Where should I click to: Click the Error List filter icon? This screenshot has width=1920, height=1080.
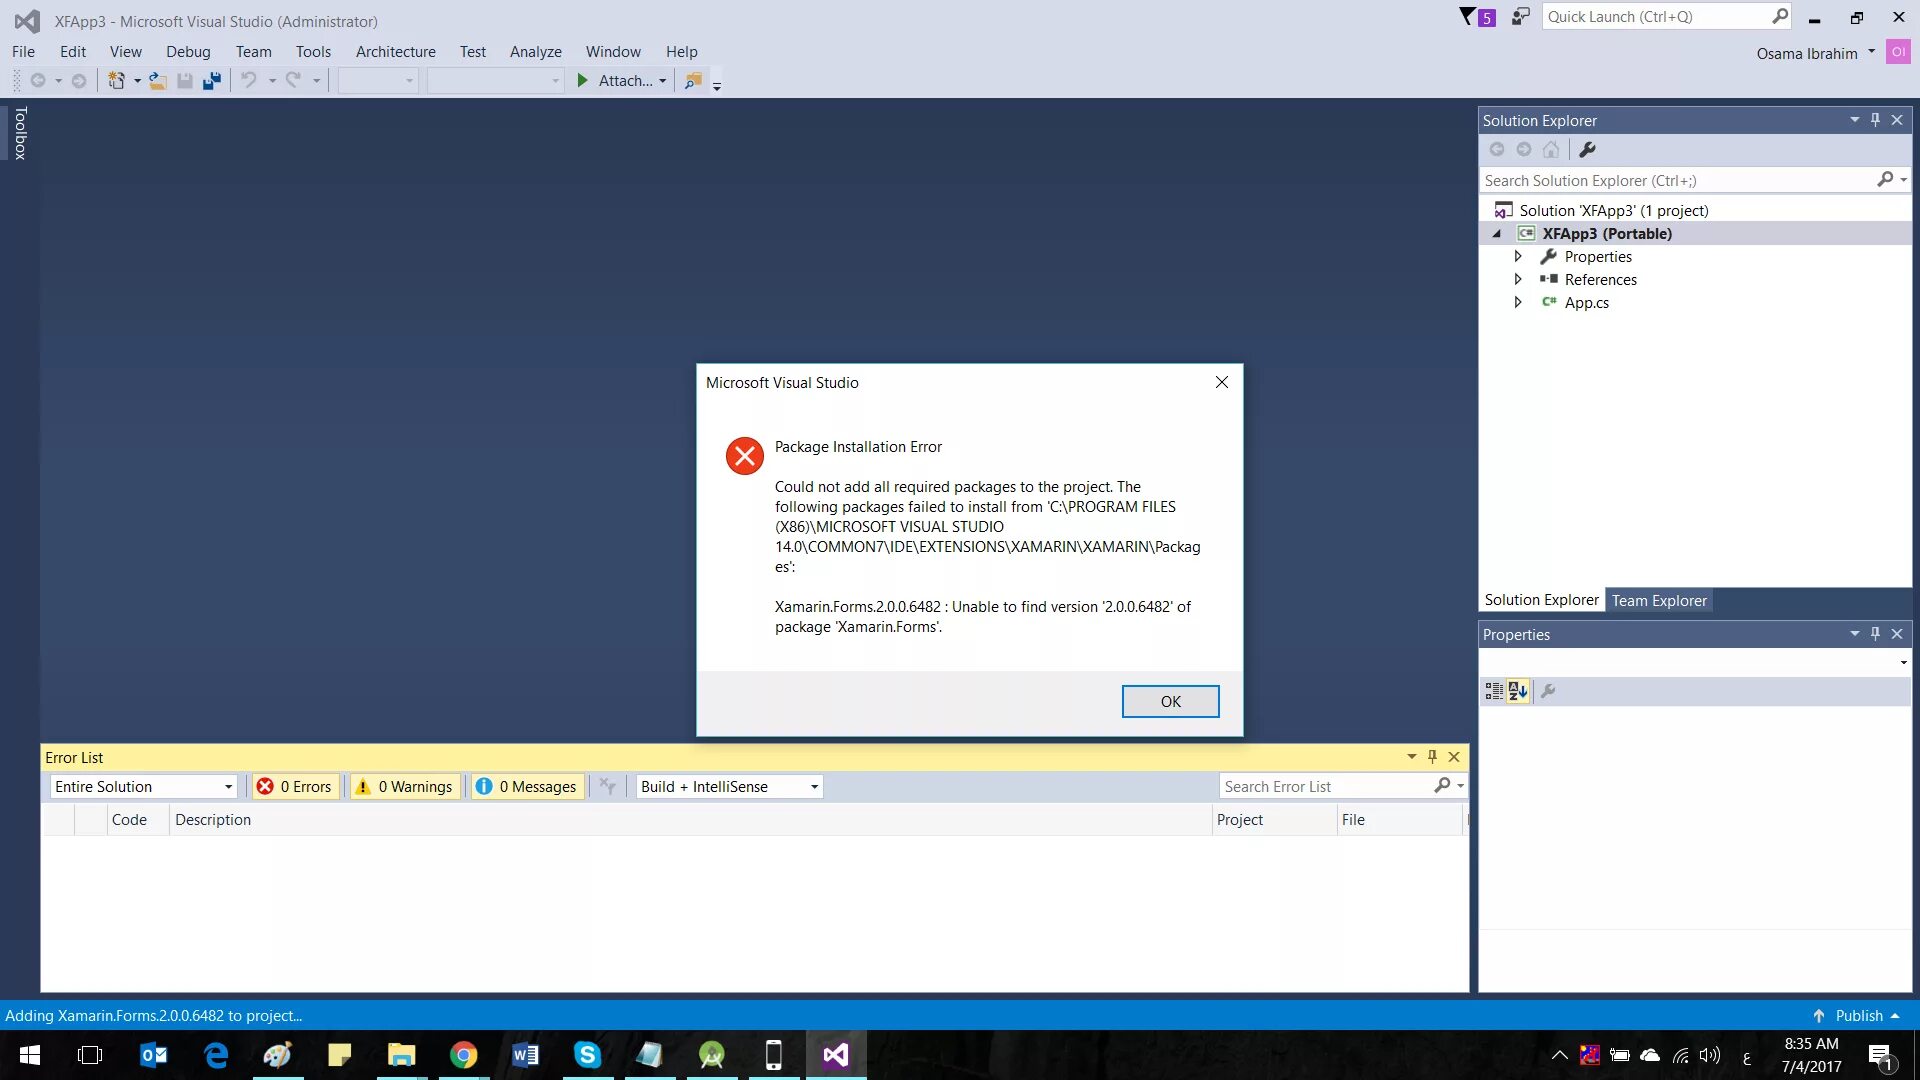[607, 787]
